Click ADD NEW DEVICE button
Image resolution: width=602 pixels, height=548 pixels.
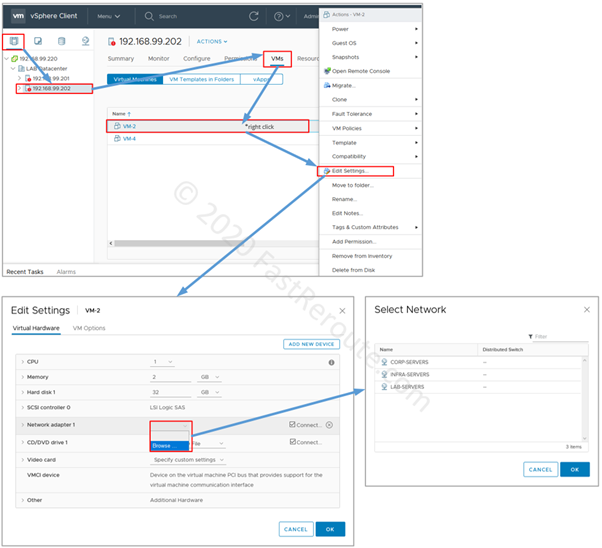pos(311,344)
